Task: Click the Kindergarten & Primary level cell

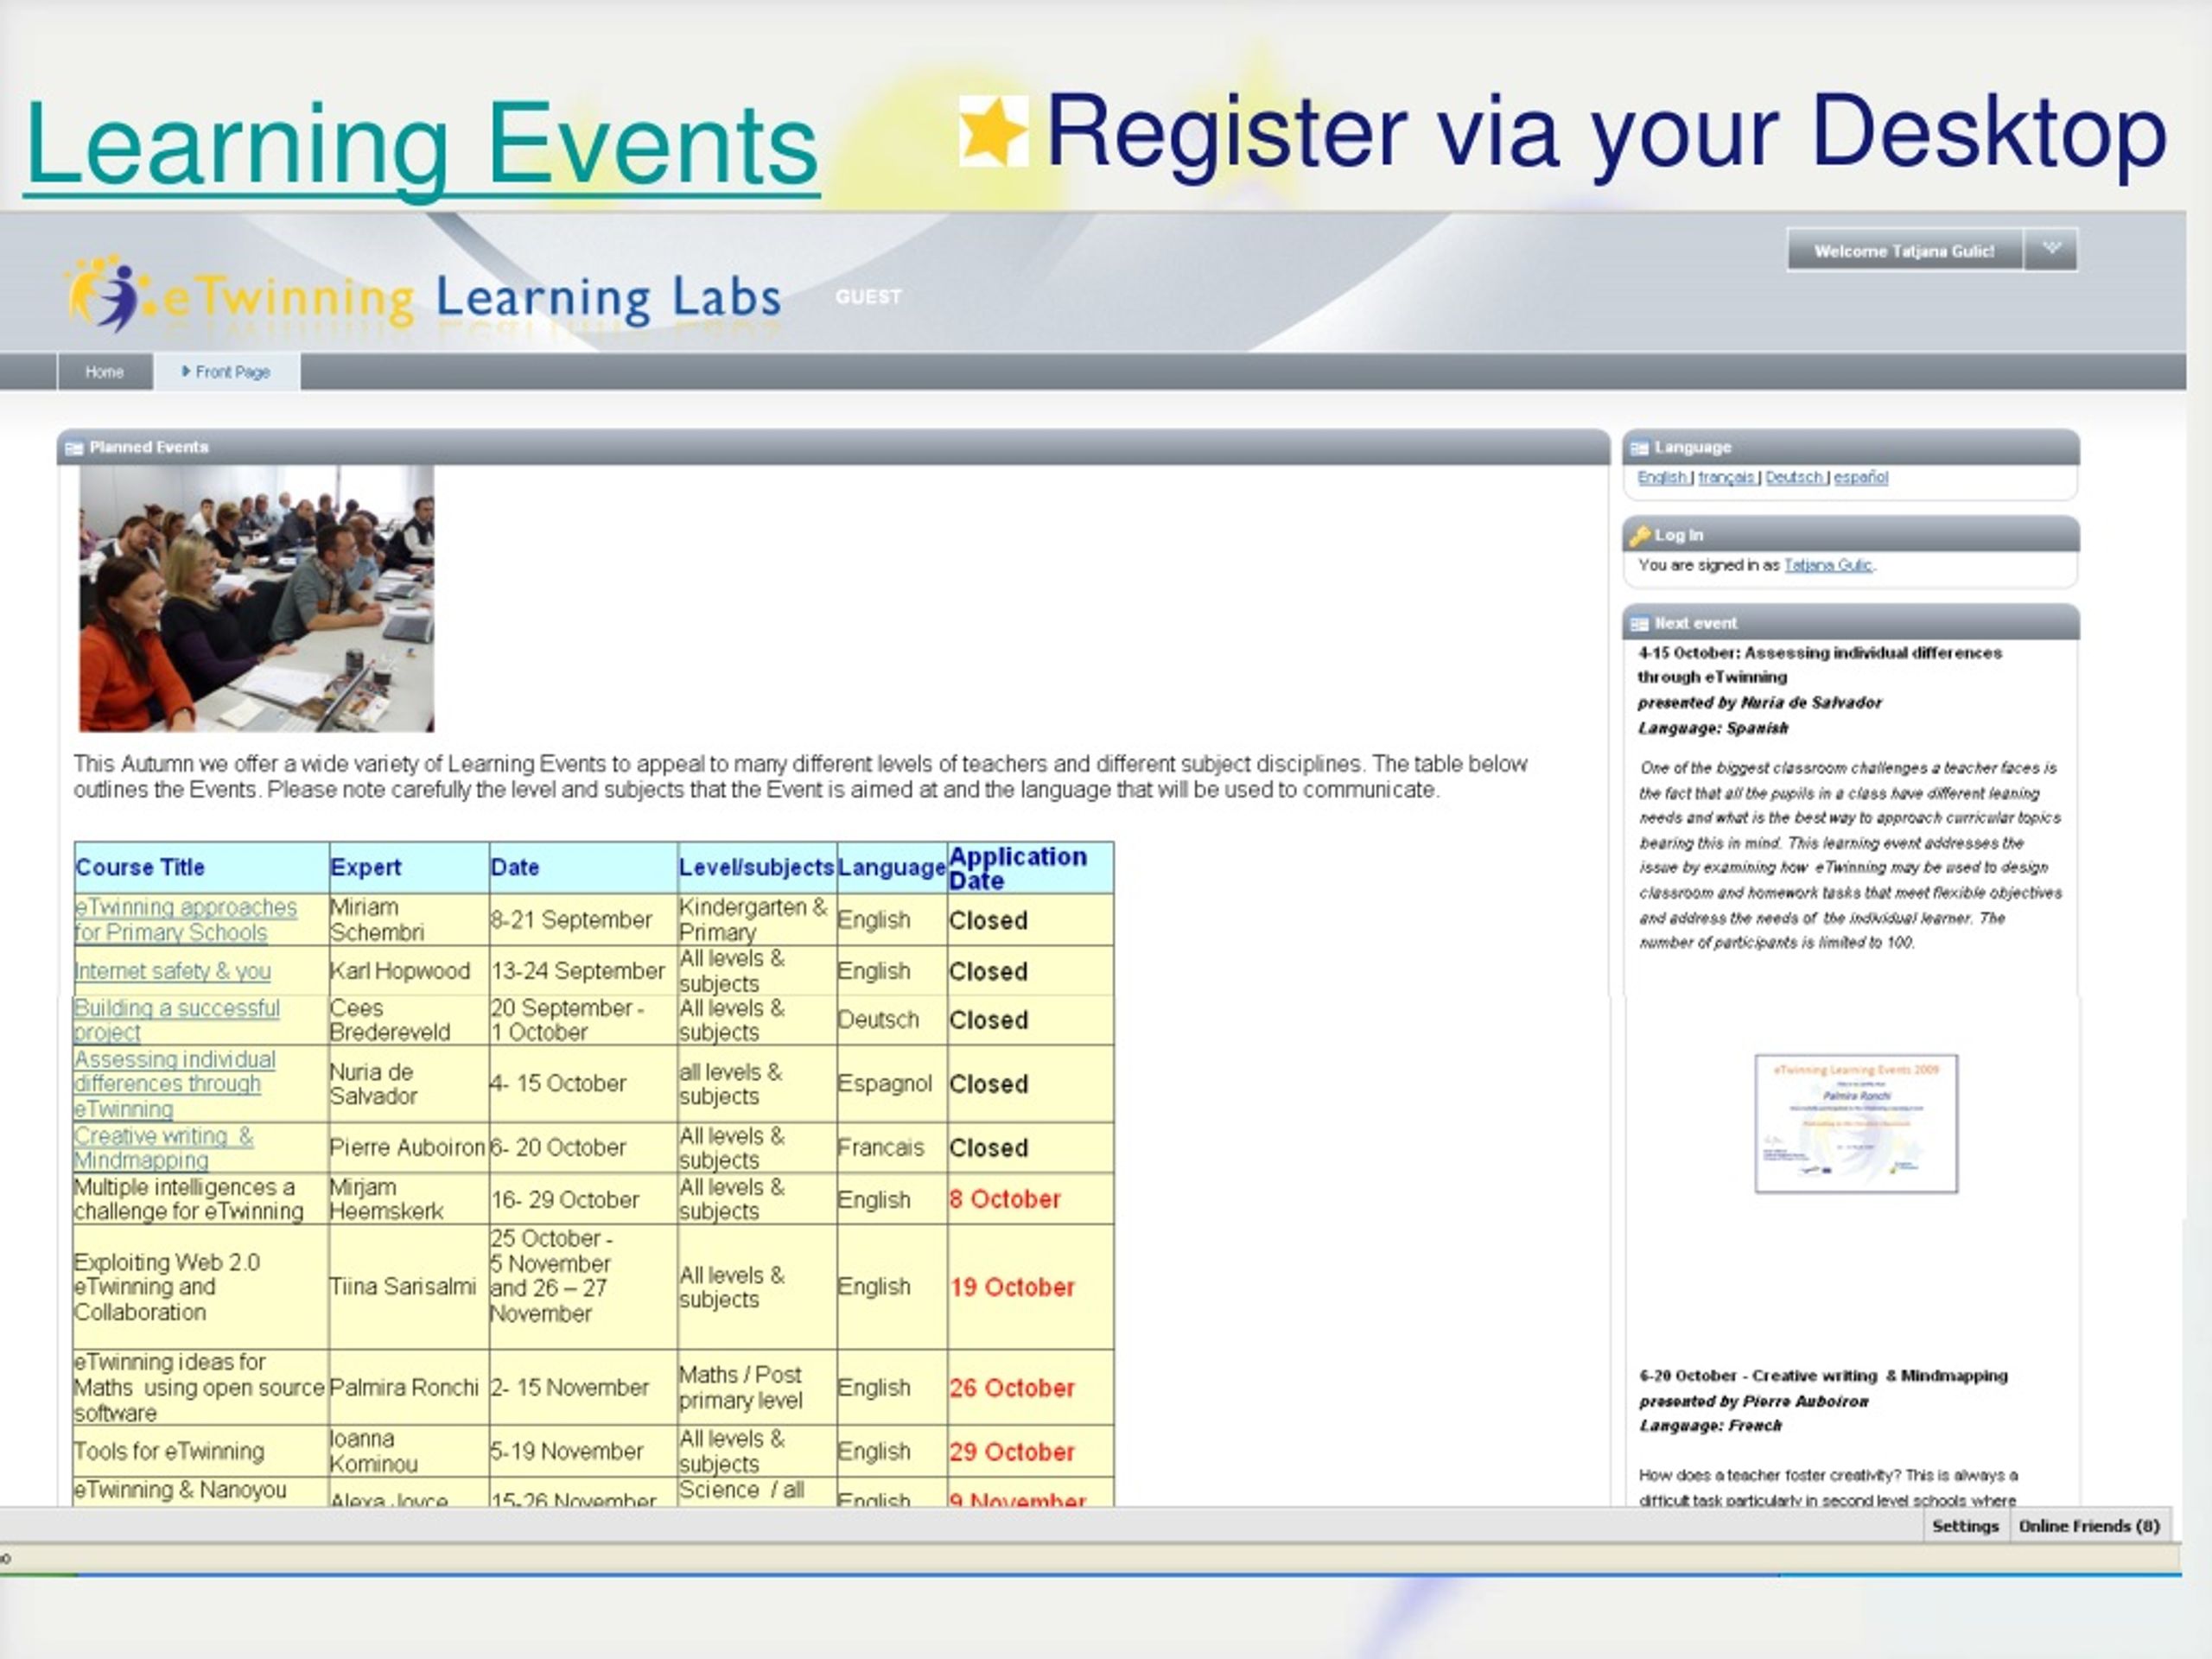Action: pos(757,920)
